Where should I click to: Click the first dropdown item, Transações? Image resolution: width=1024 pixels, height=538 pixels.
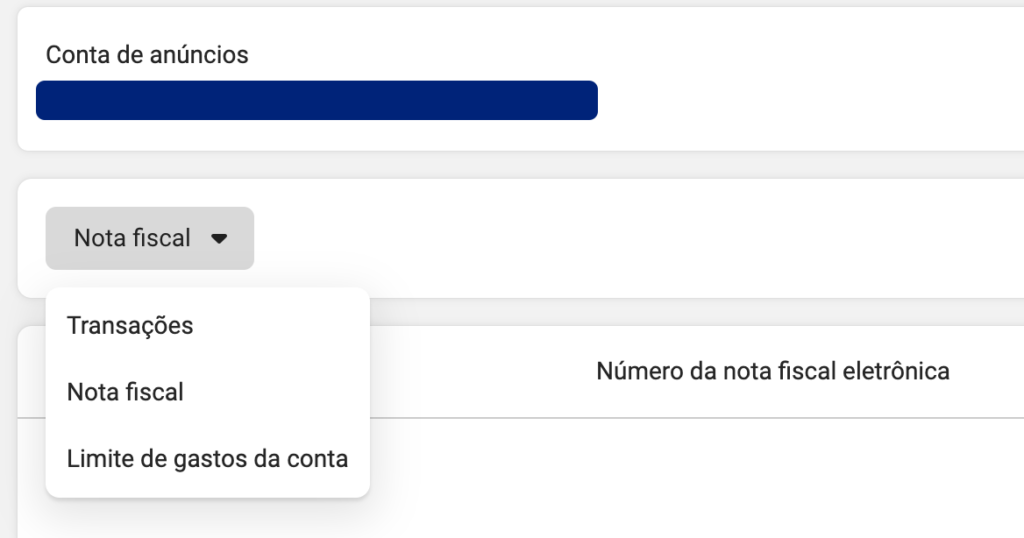point(130,325)
